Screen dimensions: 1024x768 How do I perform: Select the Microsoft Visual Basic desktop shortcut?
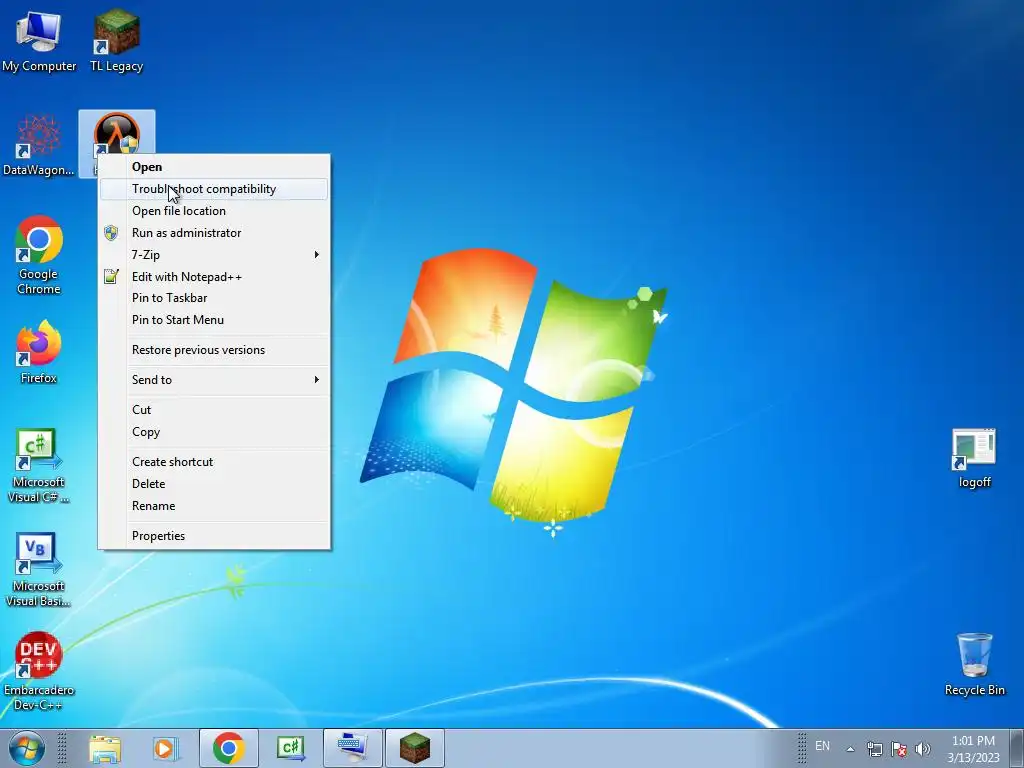39,569
